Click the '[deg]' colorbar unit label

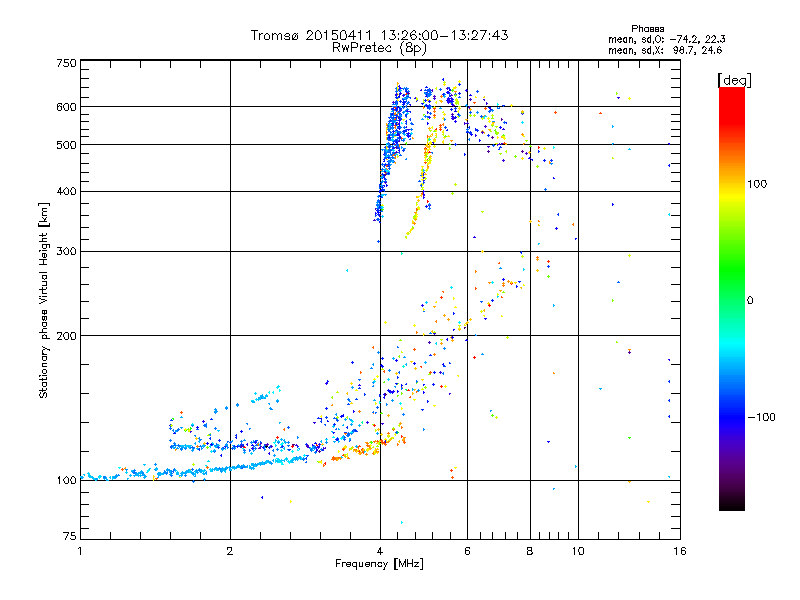(734, 80)
